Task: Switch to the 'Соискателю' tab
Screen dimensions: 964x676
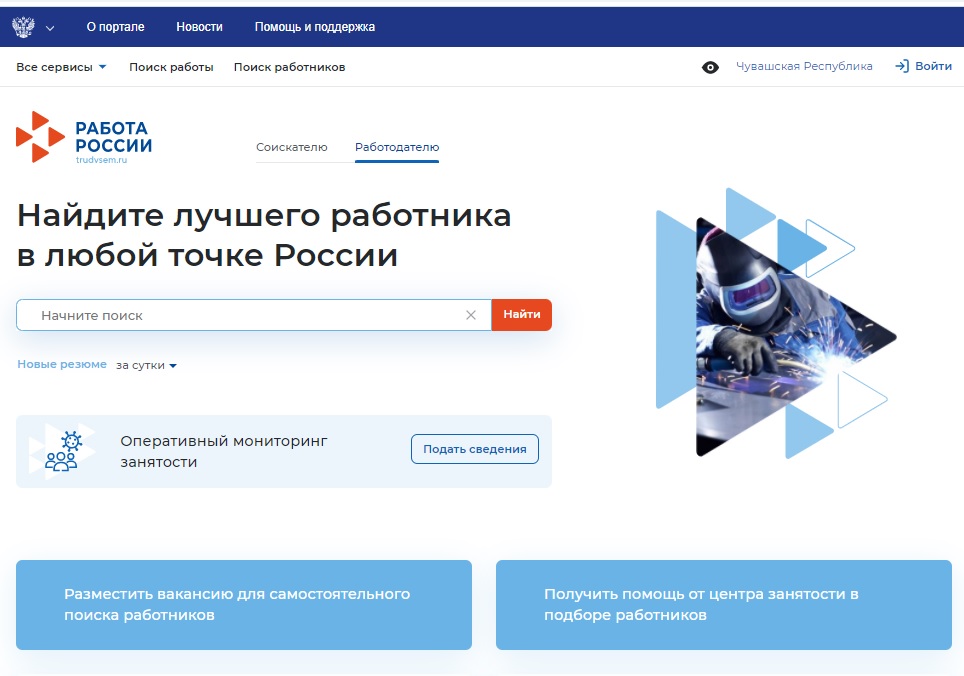Action: [x=291, y=147]
